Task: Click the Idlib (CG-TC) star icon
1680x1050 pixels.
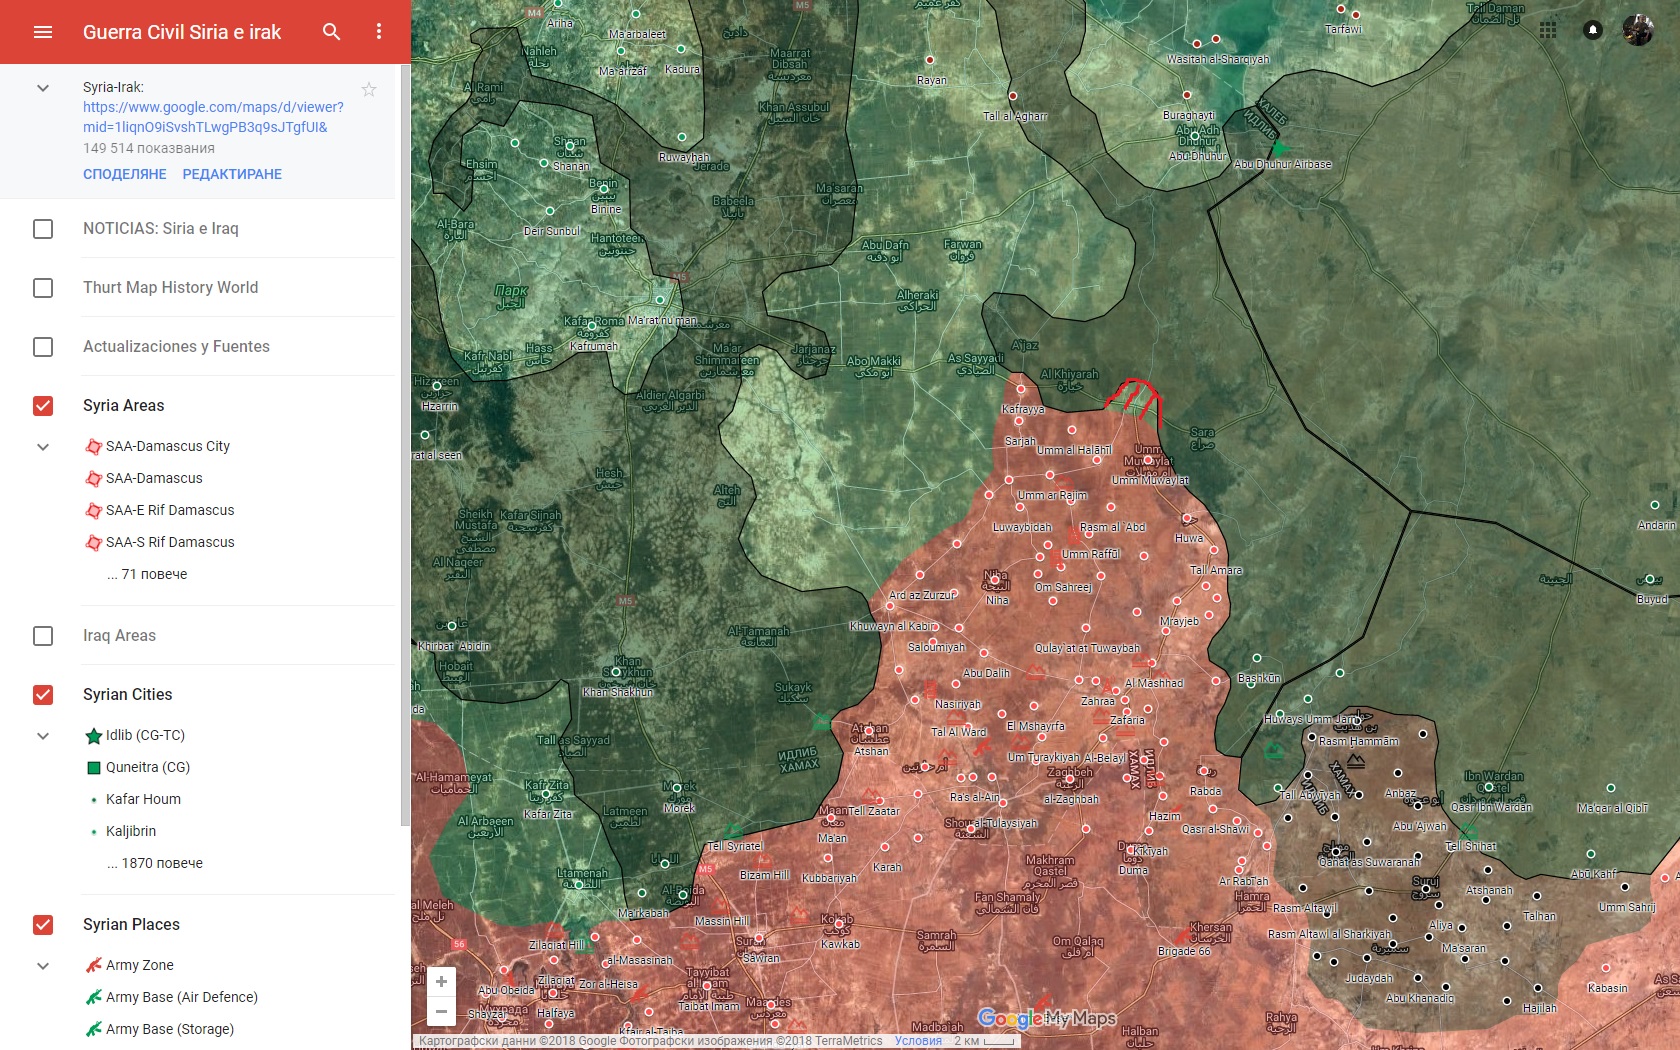Action: pyautogui.click(x=94, y=736)
